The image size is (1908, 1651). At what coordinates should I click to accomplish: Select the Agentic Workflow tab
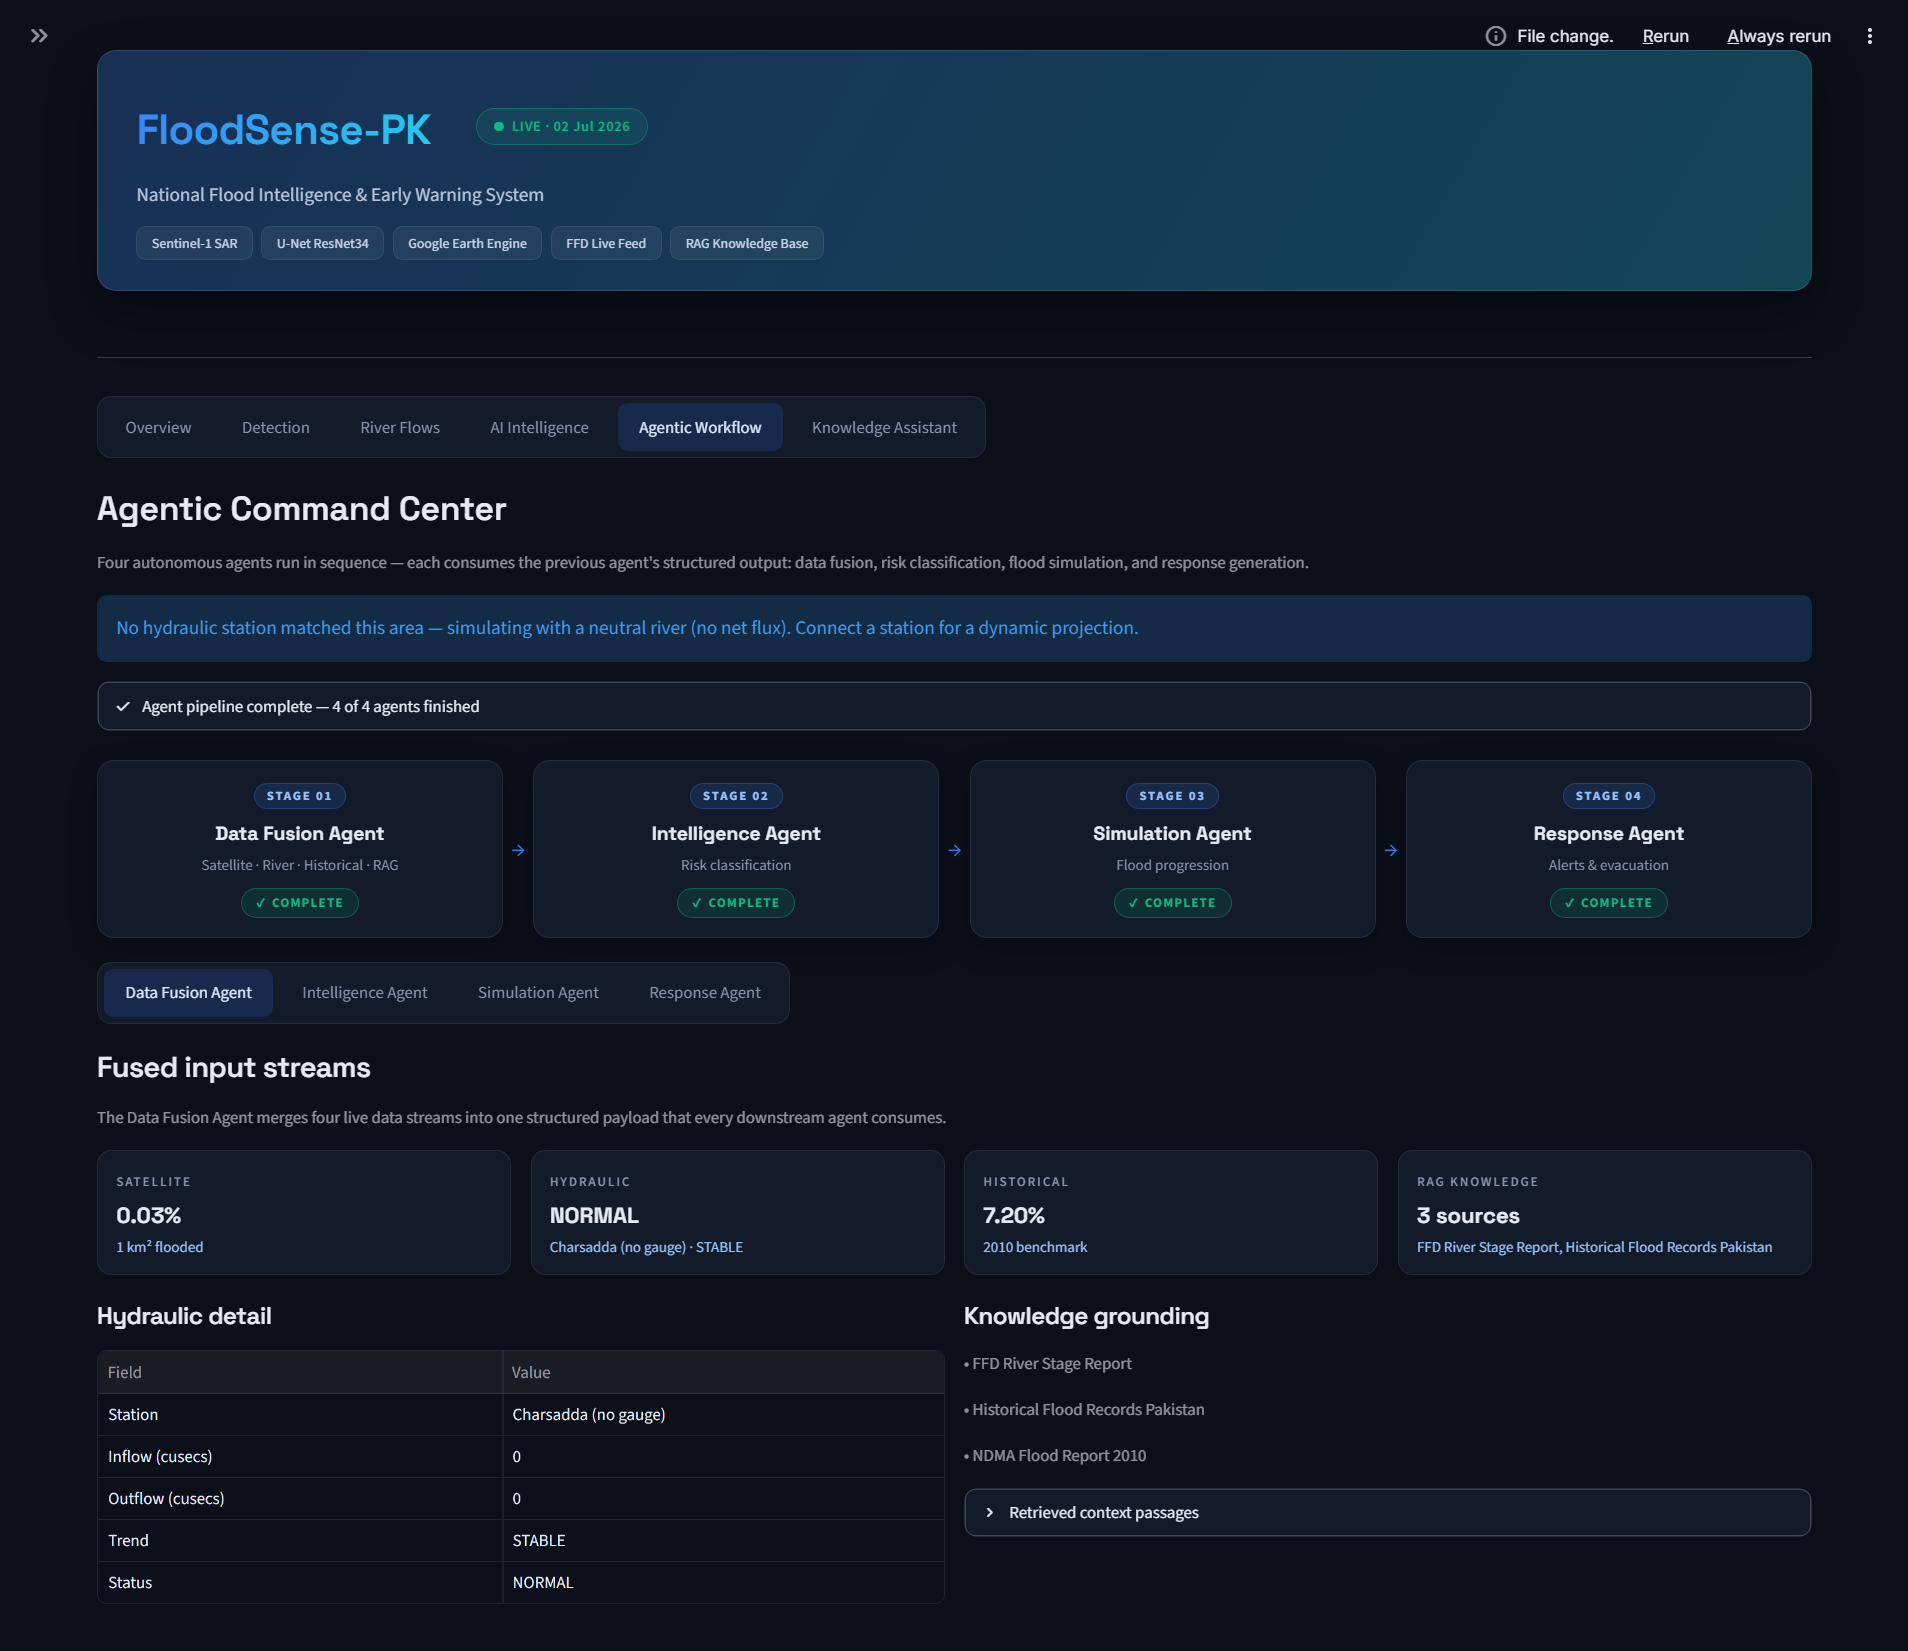click(x=700, y=427)
